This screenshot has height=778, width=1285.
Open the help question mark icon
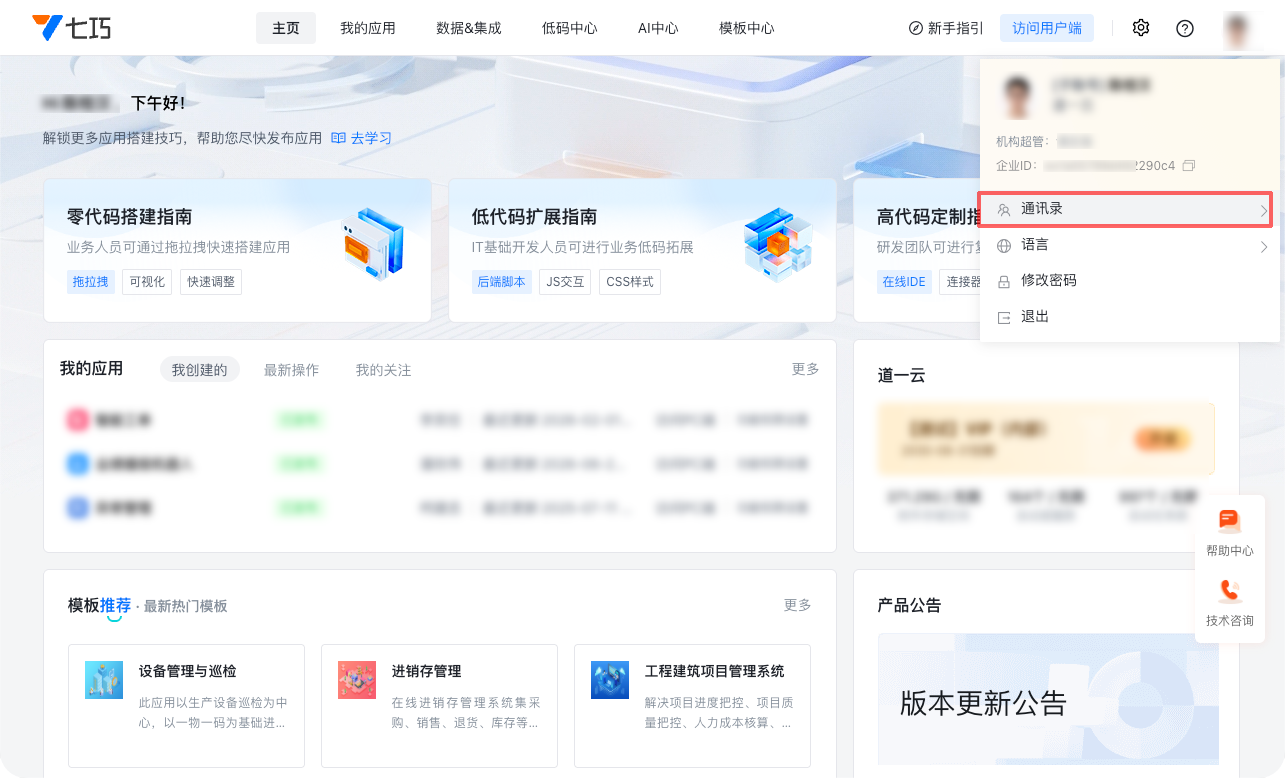point(1185,28)
